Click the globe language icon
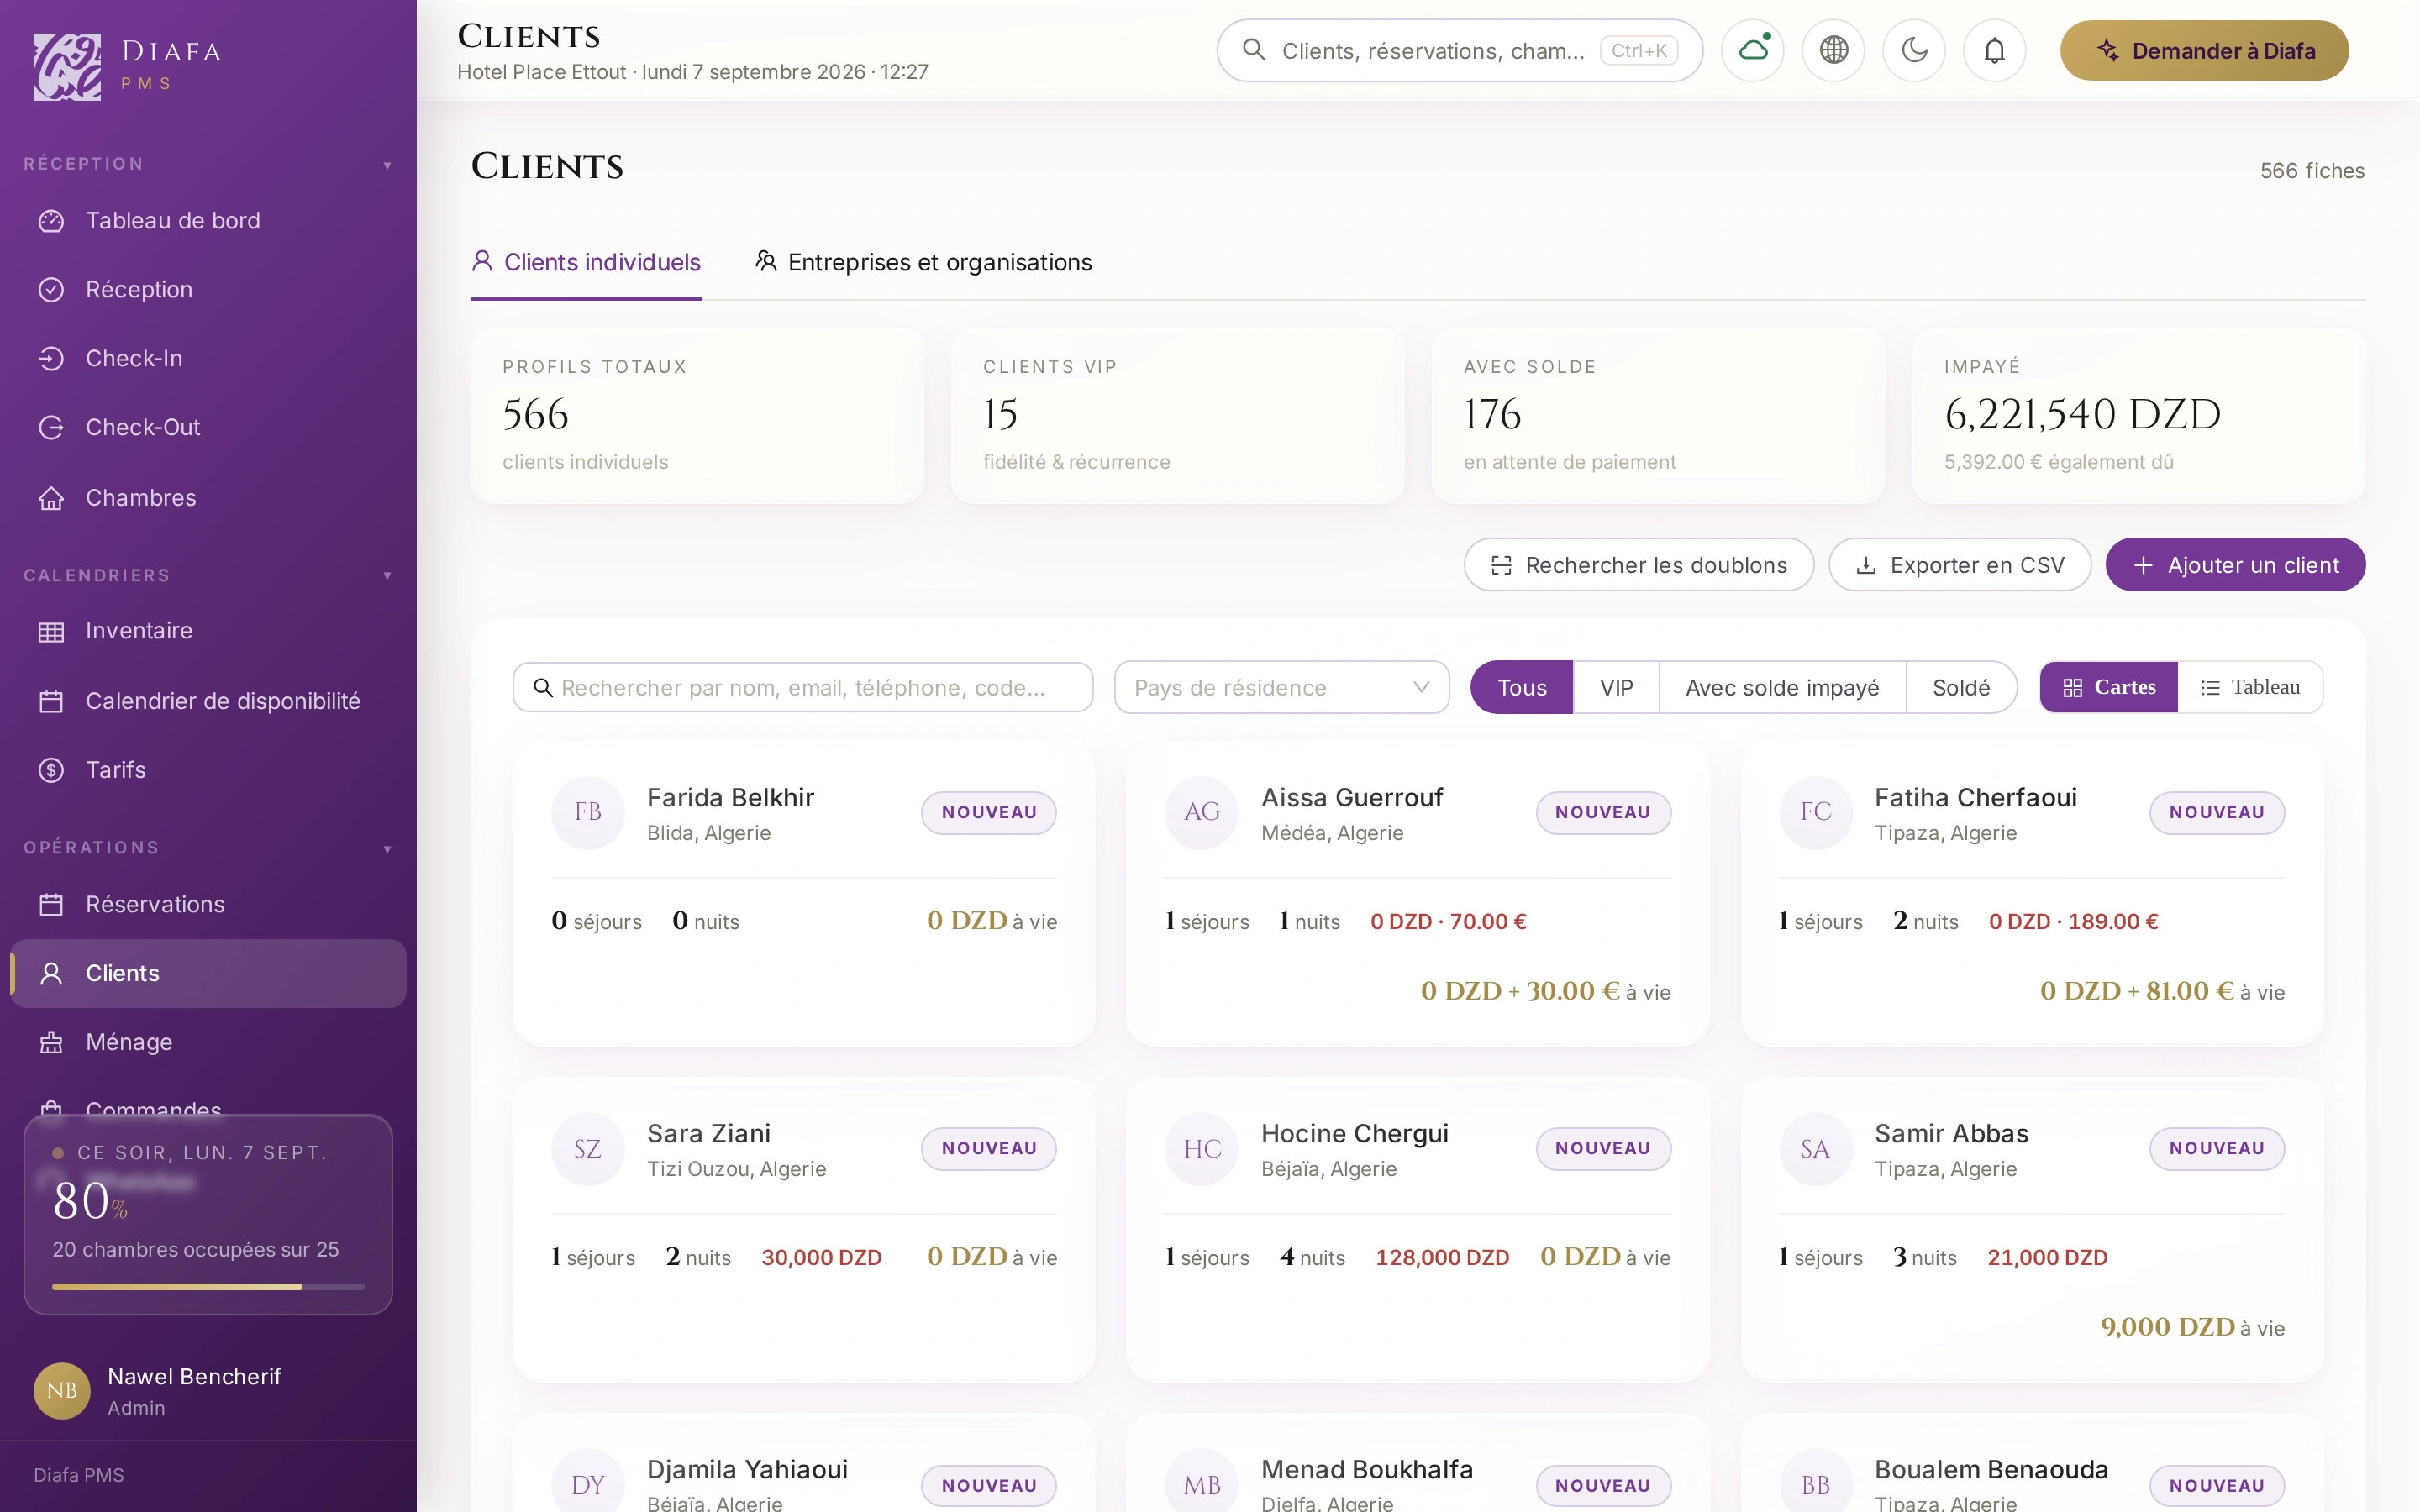This screenshot has height=1512, width=2420. (1833, 50)
